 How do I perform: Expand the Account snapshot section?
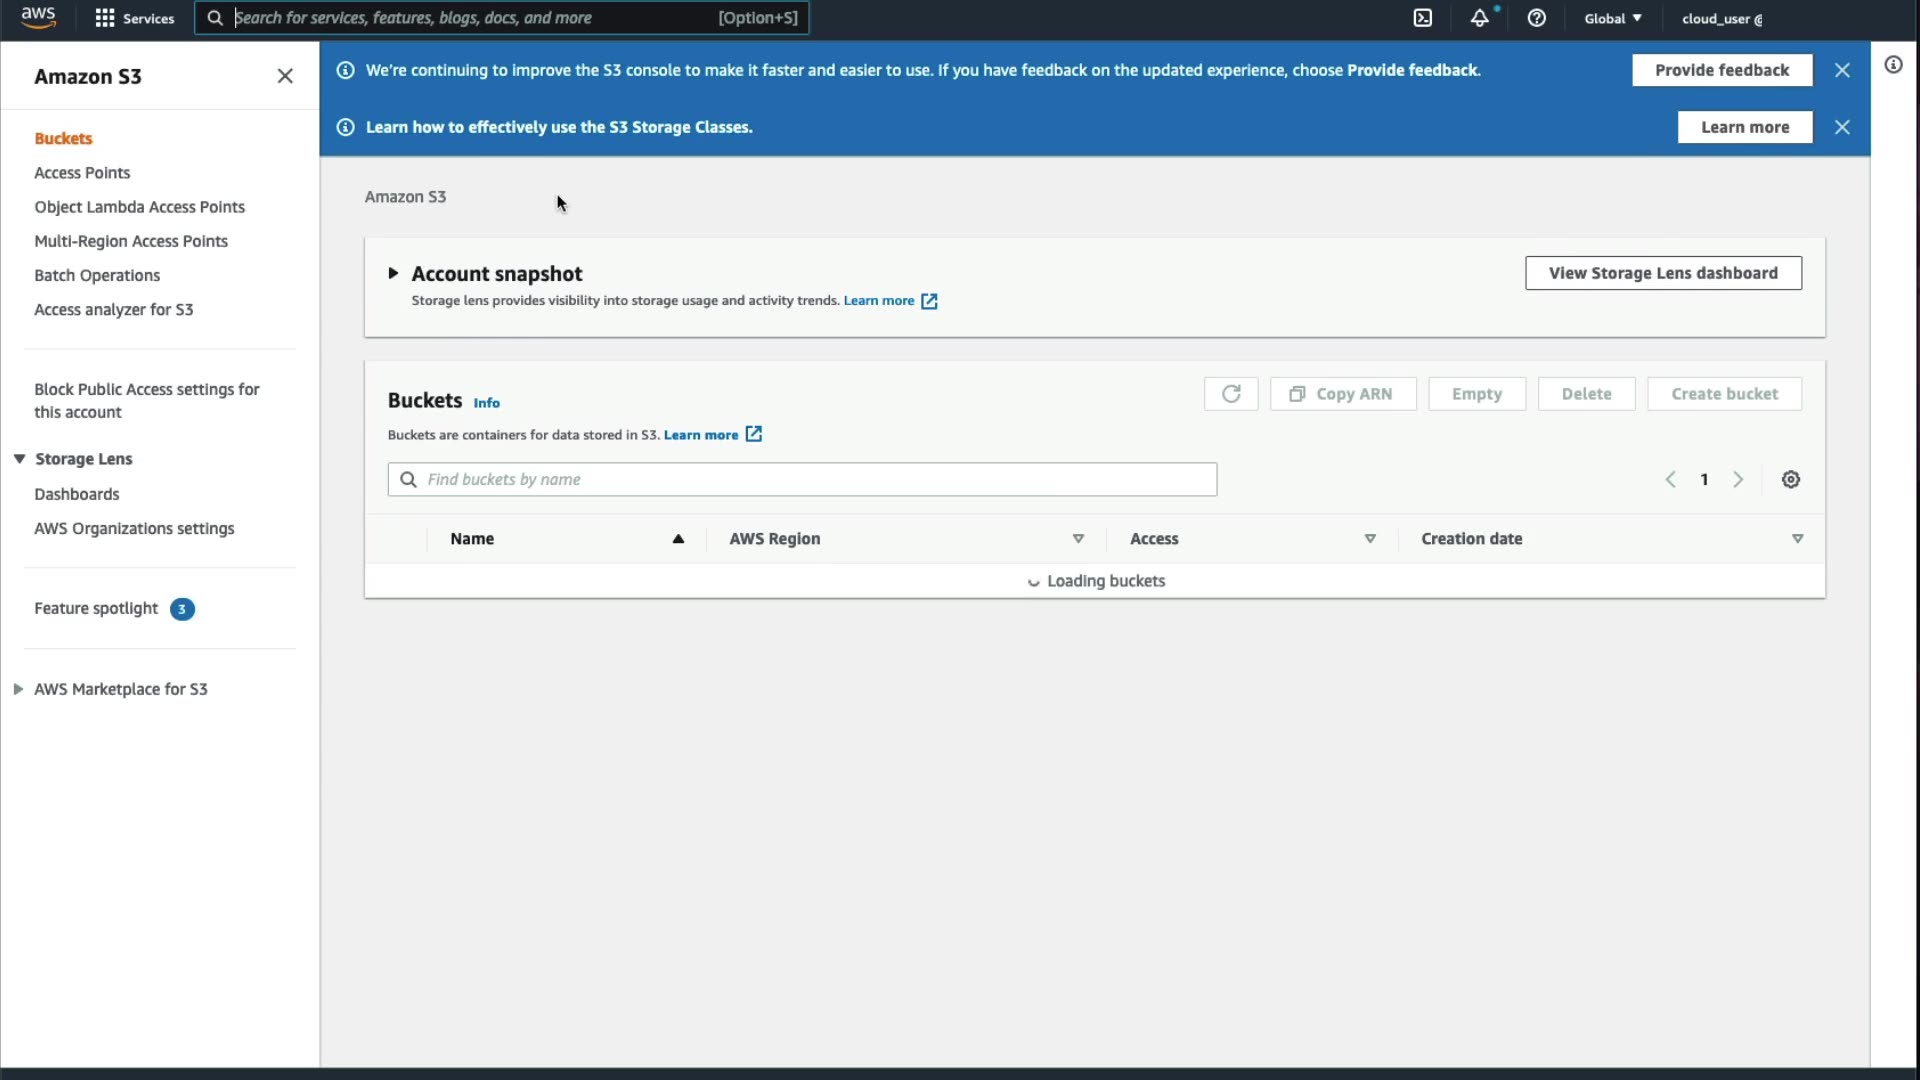point(393,273)
